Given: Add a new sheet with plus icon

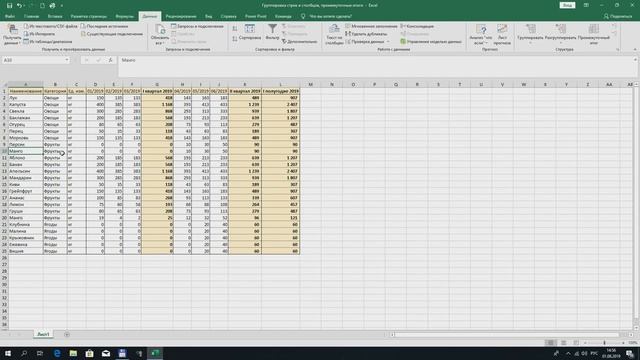Looking at the screenshot, I should tap(67, 334).
